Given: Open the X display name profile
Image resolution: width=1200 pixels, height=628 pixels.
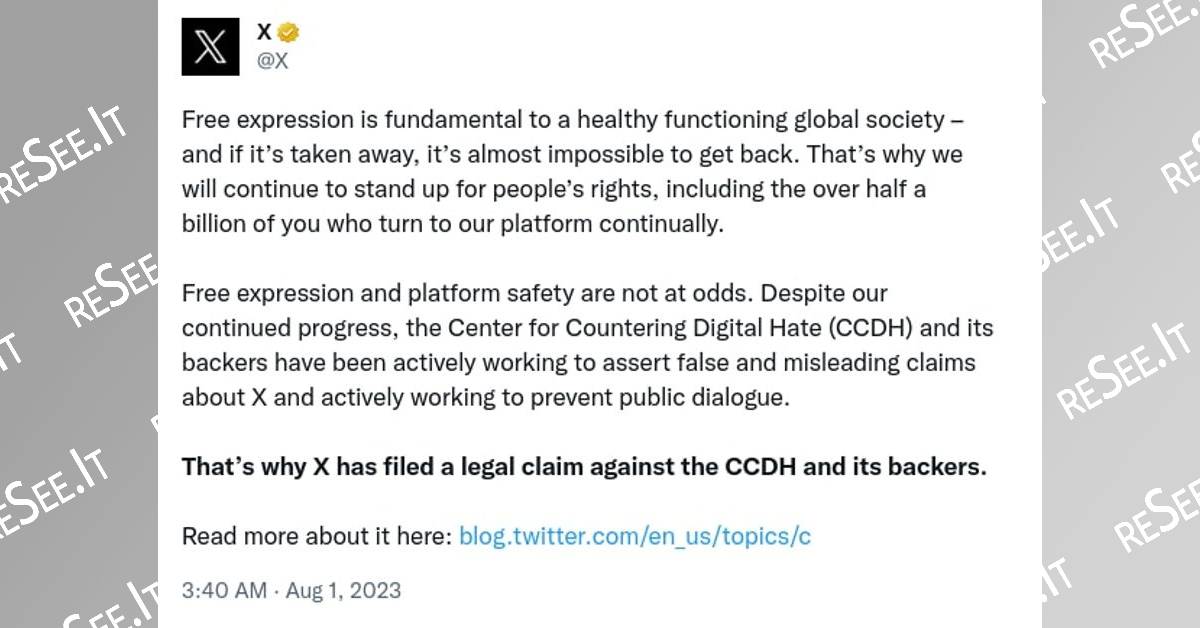Looking at the screenshot, I should (x=265, y=33).
